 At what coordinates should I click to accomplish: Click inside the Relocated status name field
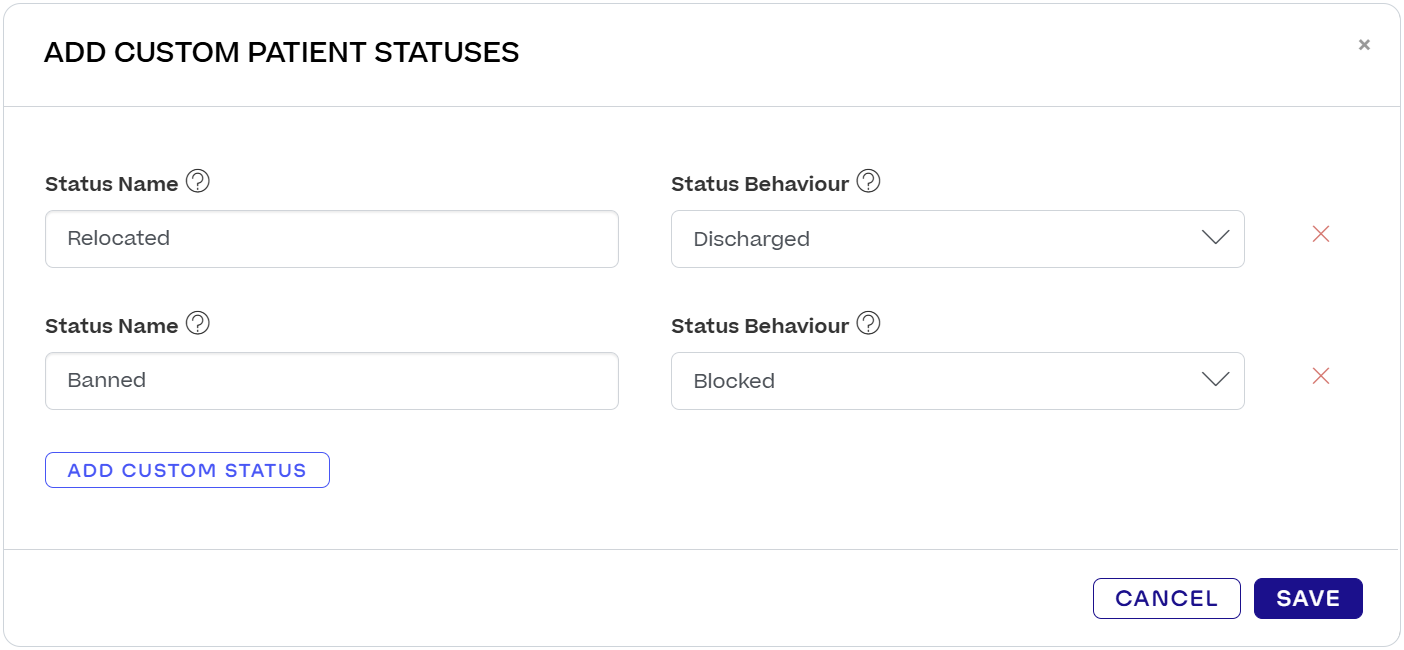click(331, 238)
